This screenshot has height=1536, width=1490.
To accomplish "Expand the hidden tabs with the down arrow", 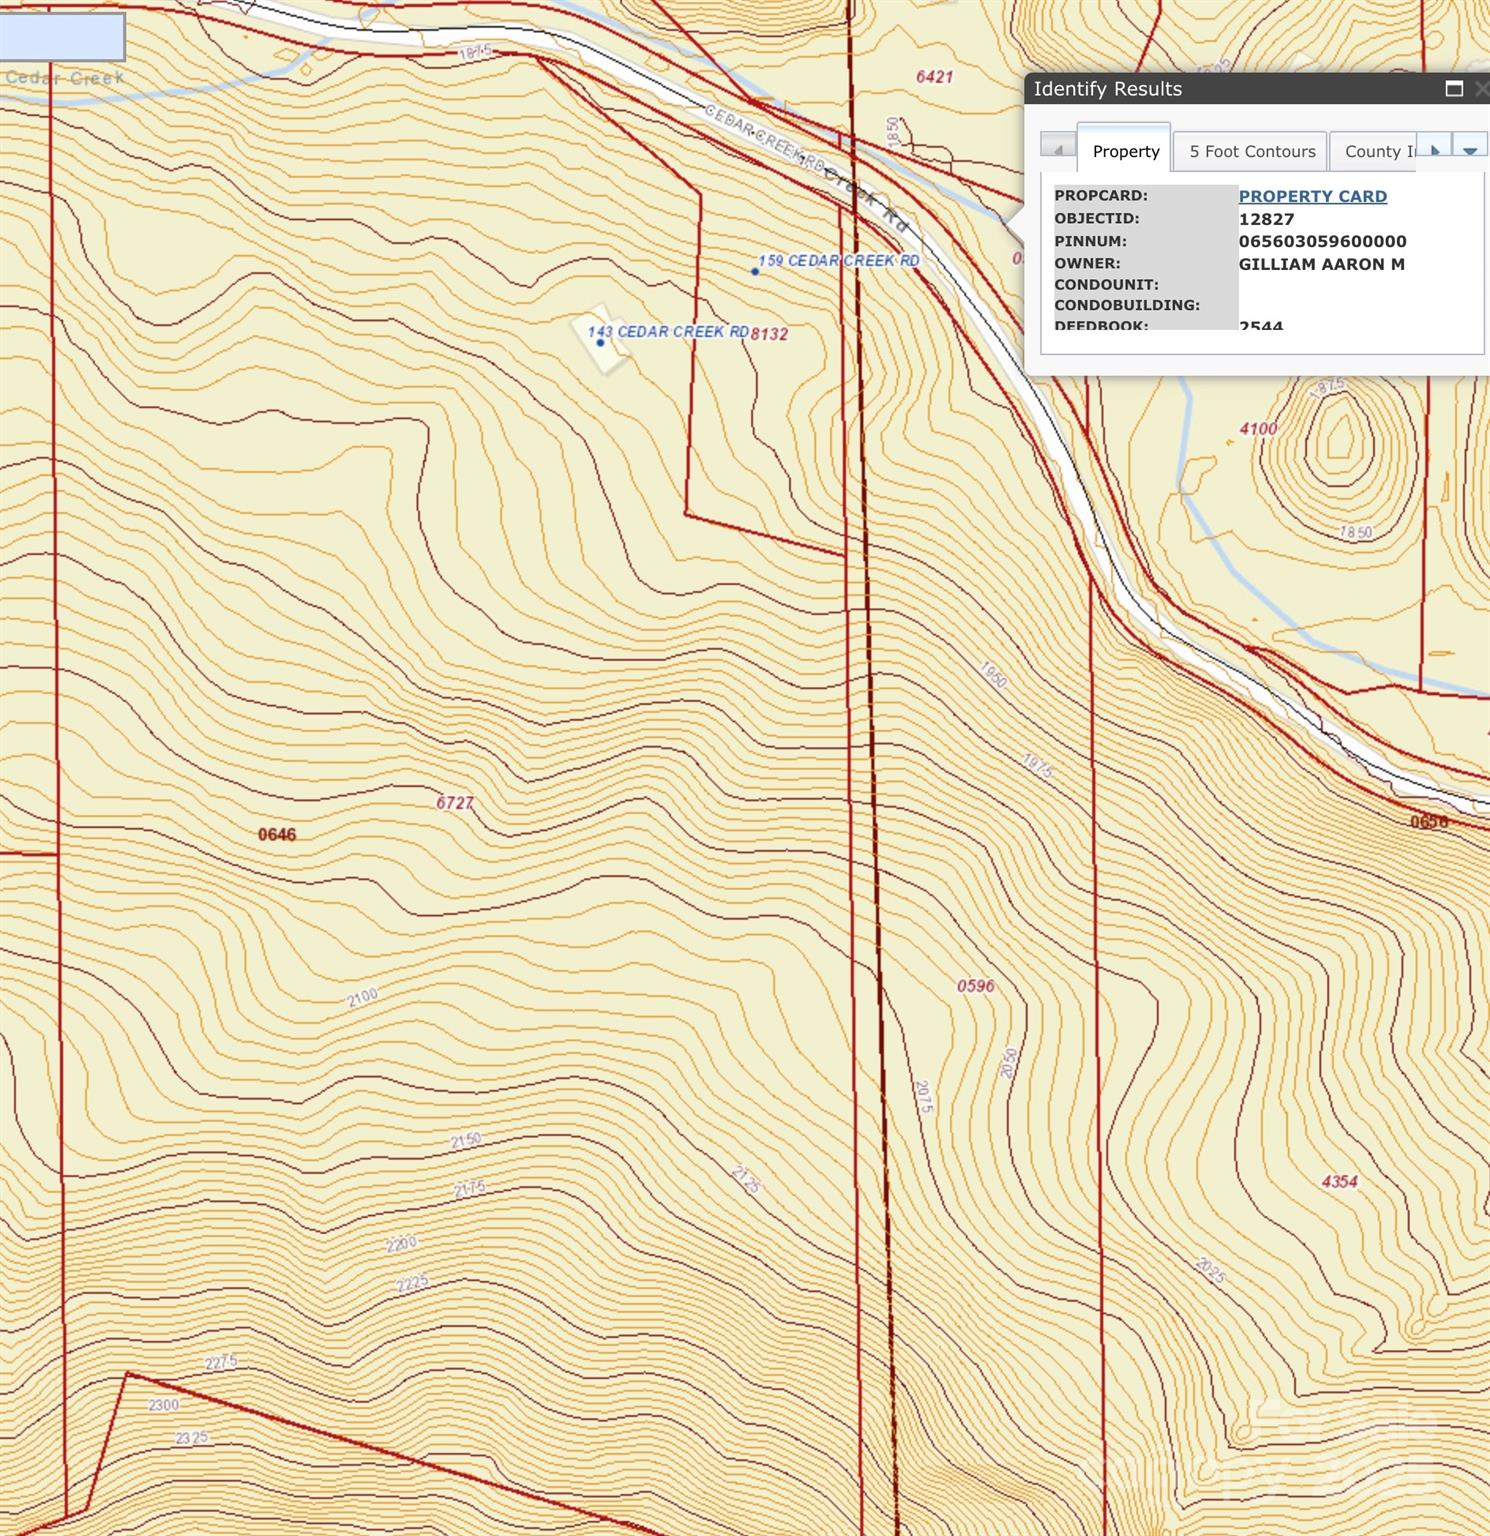I will [1469, 147].
